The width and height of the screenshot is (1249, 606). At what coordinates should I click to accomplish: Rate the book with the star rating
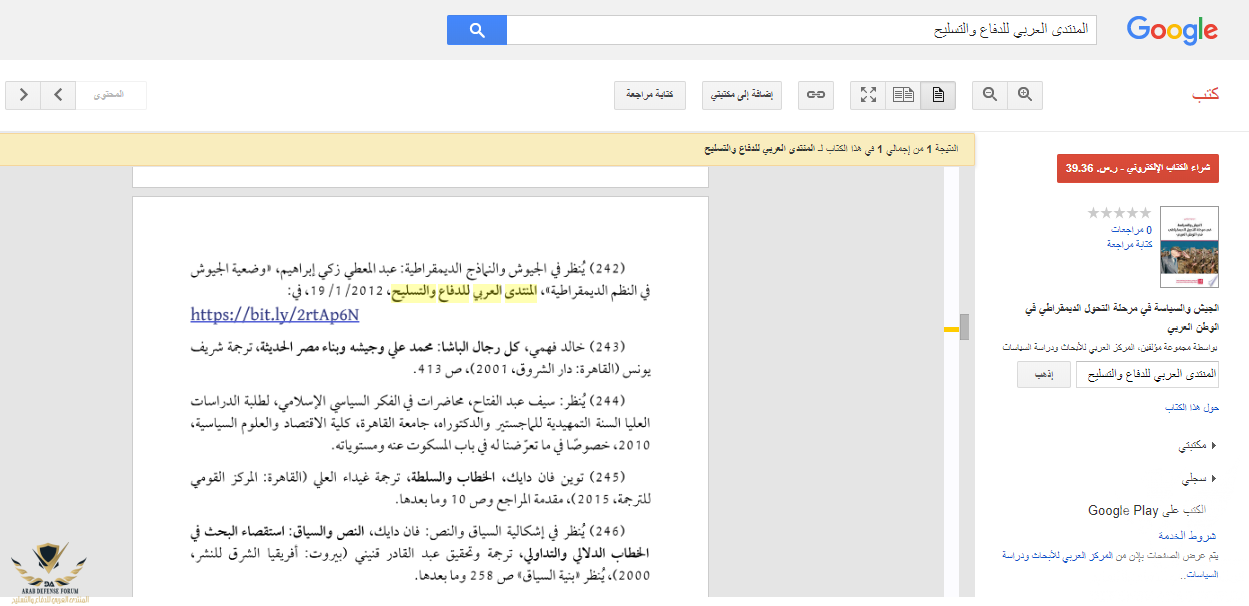coord(1119,213)
